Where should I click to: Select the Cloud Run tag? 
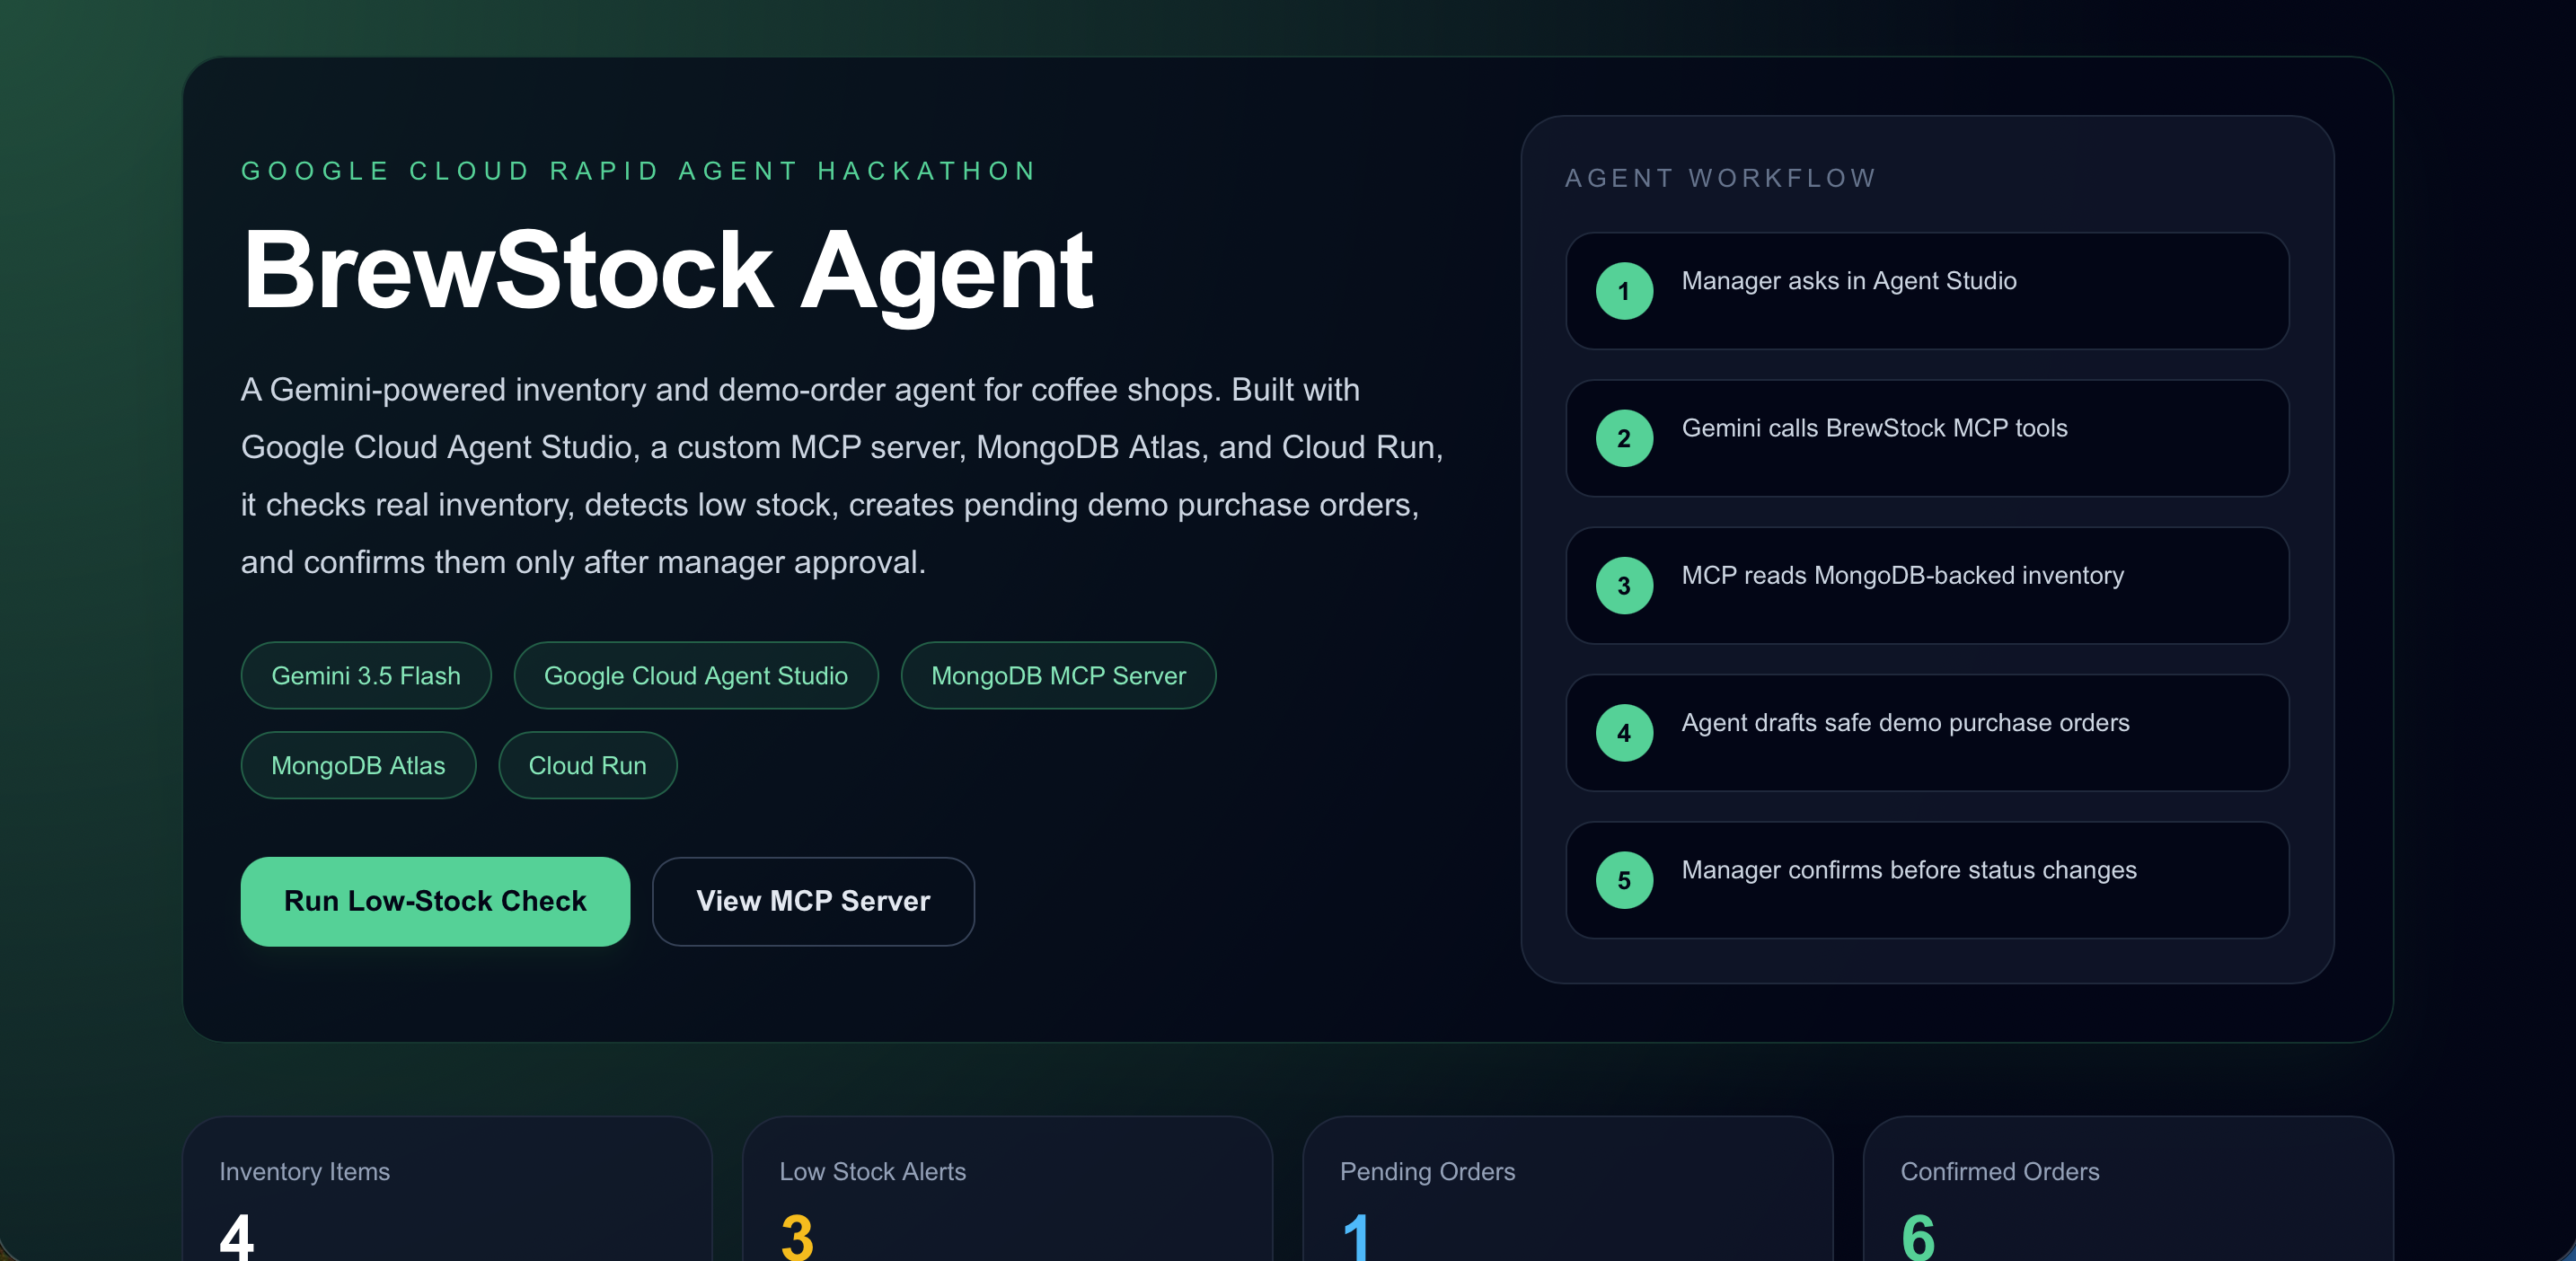[587, 766]
